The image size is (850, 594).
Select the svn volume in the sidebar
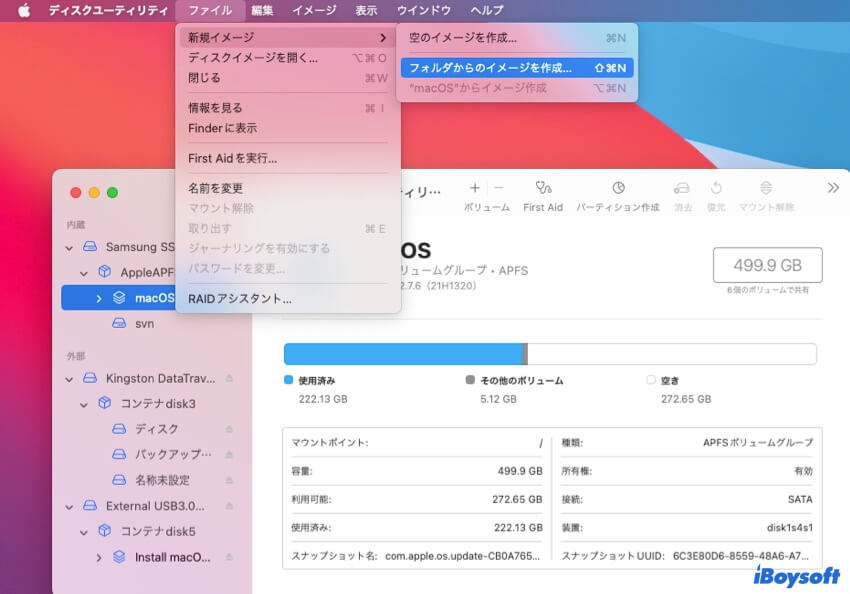pos(145,324)
